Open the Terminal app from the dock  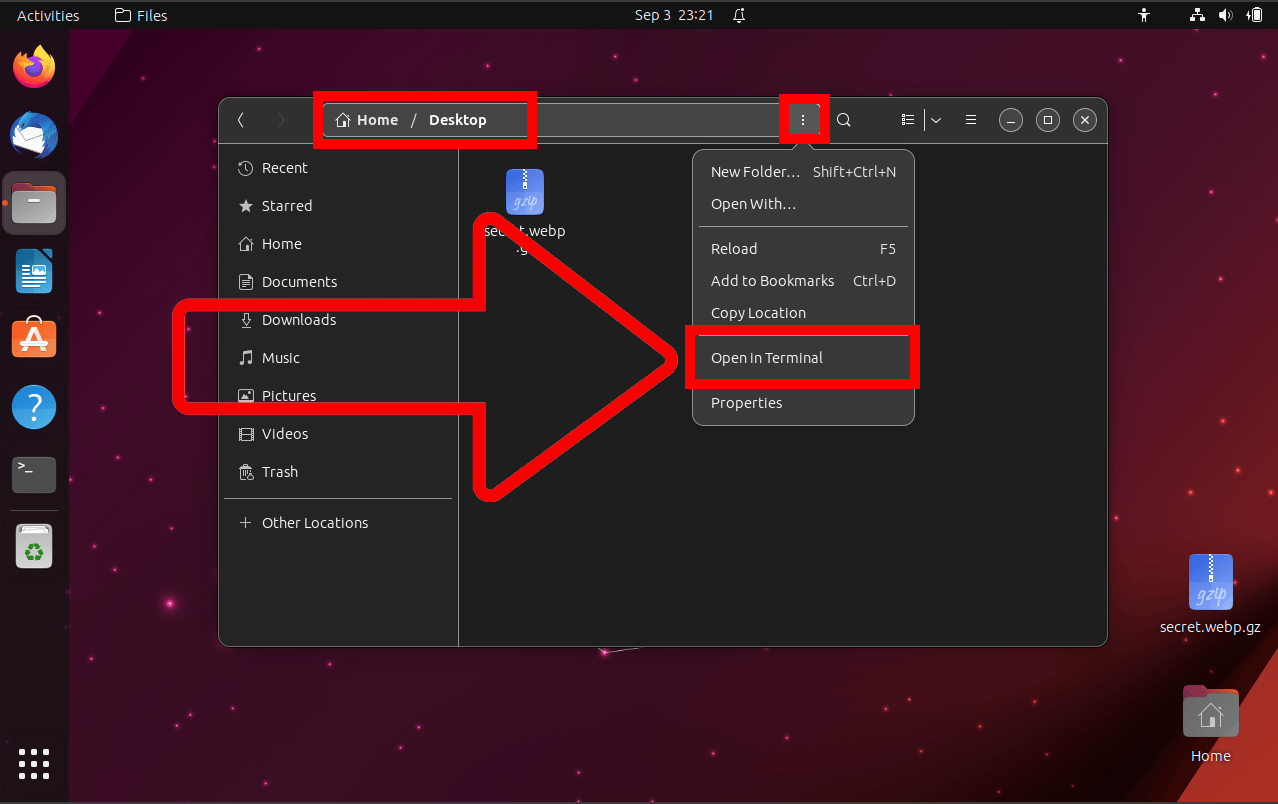pyautogui.click(x=33, y=474)
